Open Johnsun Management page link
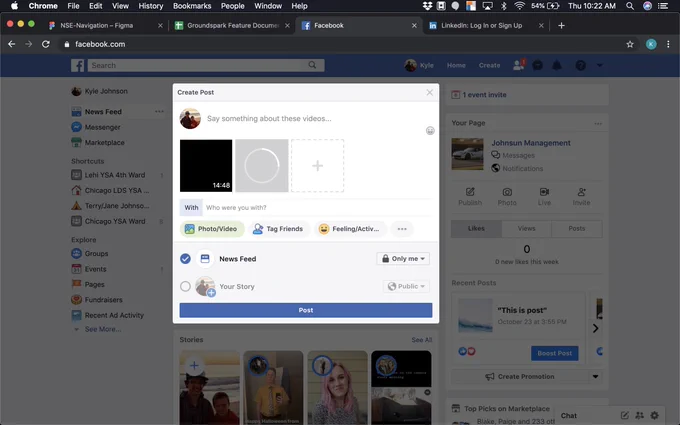680x425 pixels. coord(531,143)
